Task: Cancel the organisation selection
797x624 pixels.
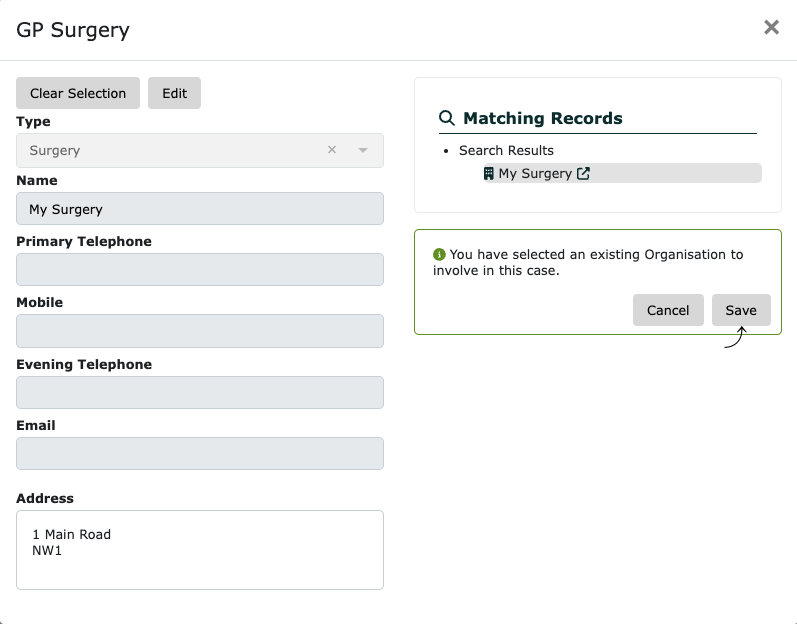Action: [668, 310]
